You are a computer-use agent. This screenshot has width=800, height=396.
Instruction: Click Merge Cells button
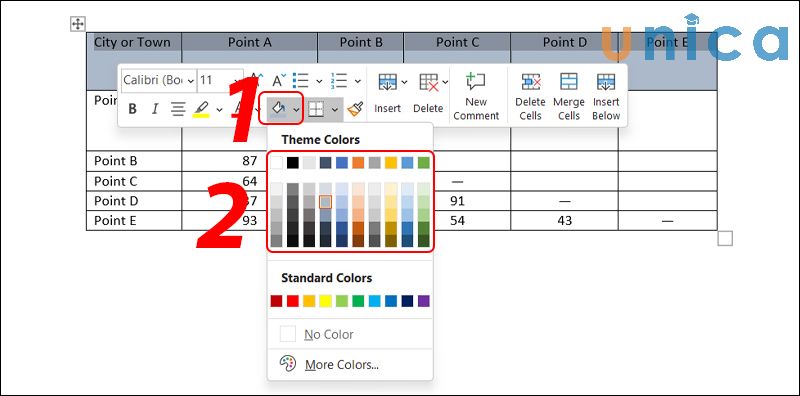[x=569, y=96]
